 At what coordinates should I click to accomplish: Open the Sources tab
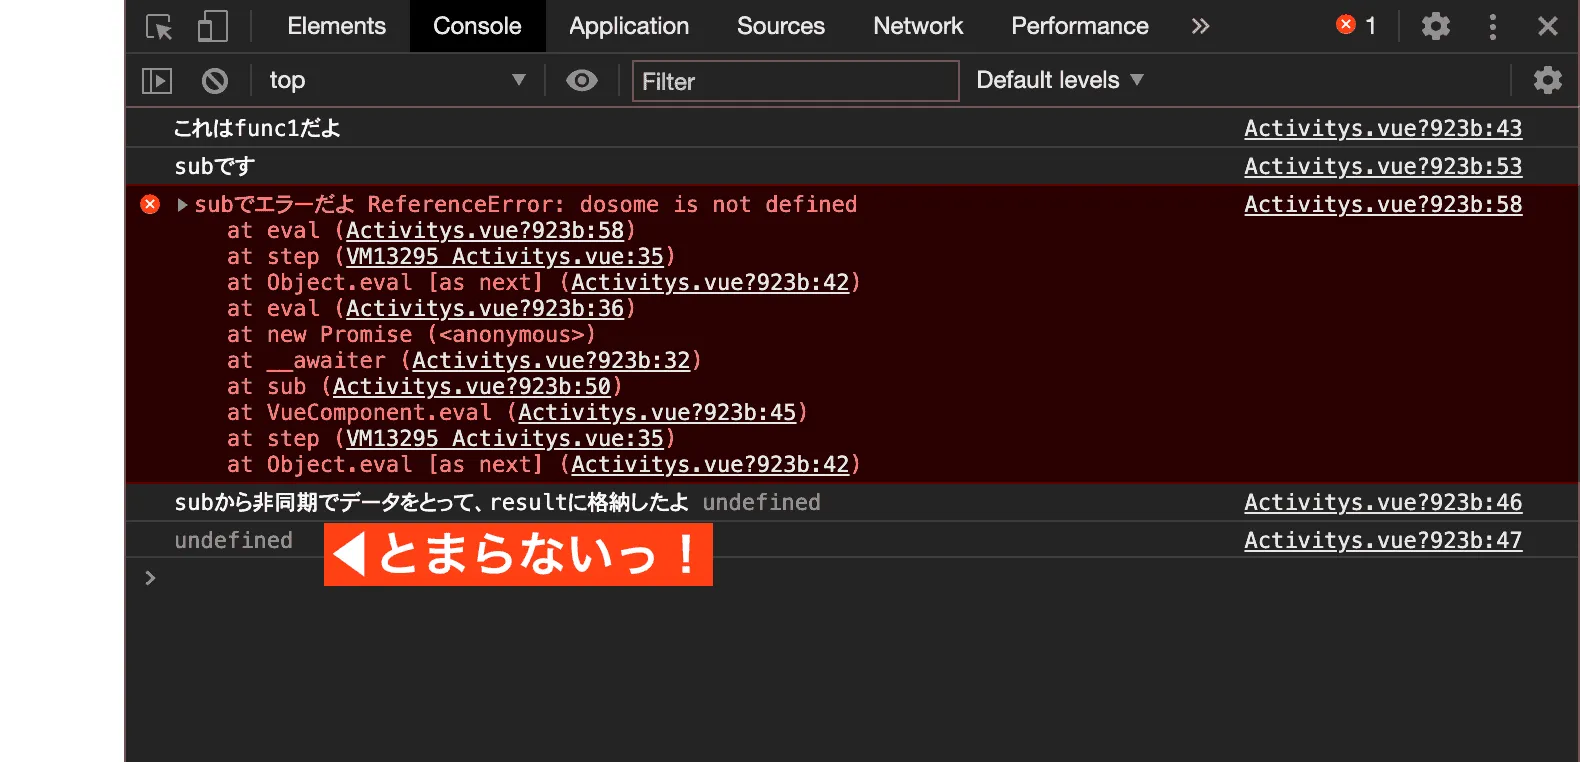point(781,26)
